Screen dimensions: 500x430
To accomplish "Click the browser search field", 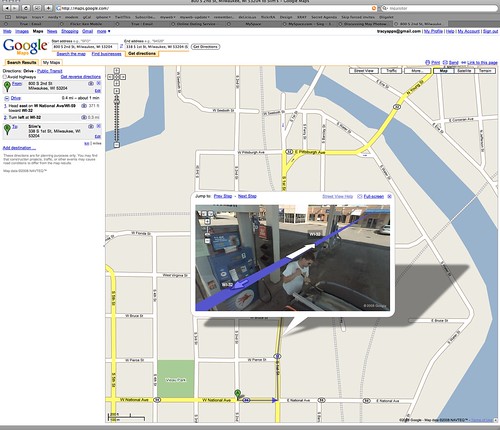I will pyautogui.click(x=439, y=8).
